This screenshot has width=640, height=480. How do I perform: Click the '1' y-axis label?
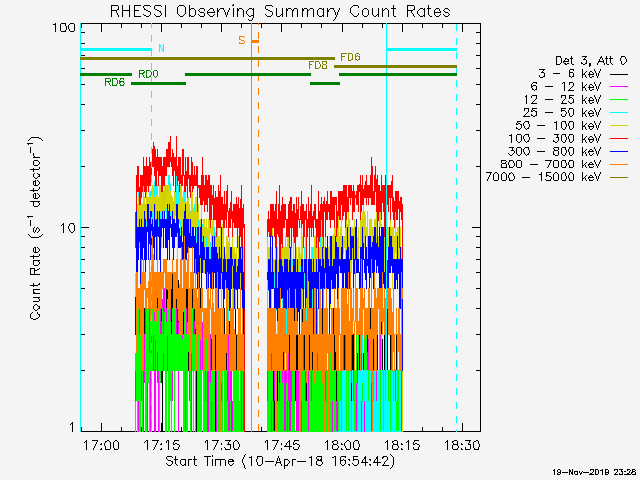coord(73,427)
